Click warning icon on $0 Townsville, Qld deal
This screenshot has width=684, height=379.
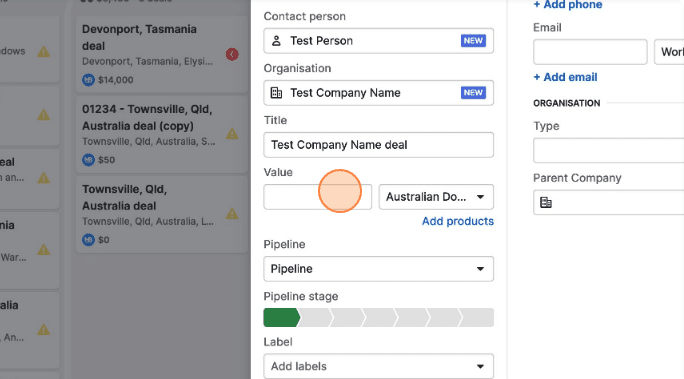[x=232, y=214]
